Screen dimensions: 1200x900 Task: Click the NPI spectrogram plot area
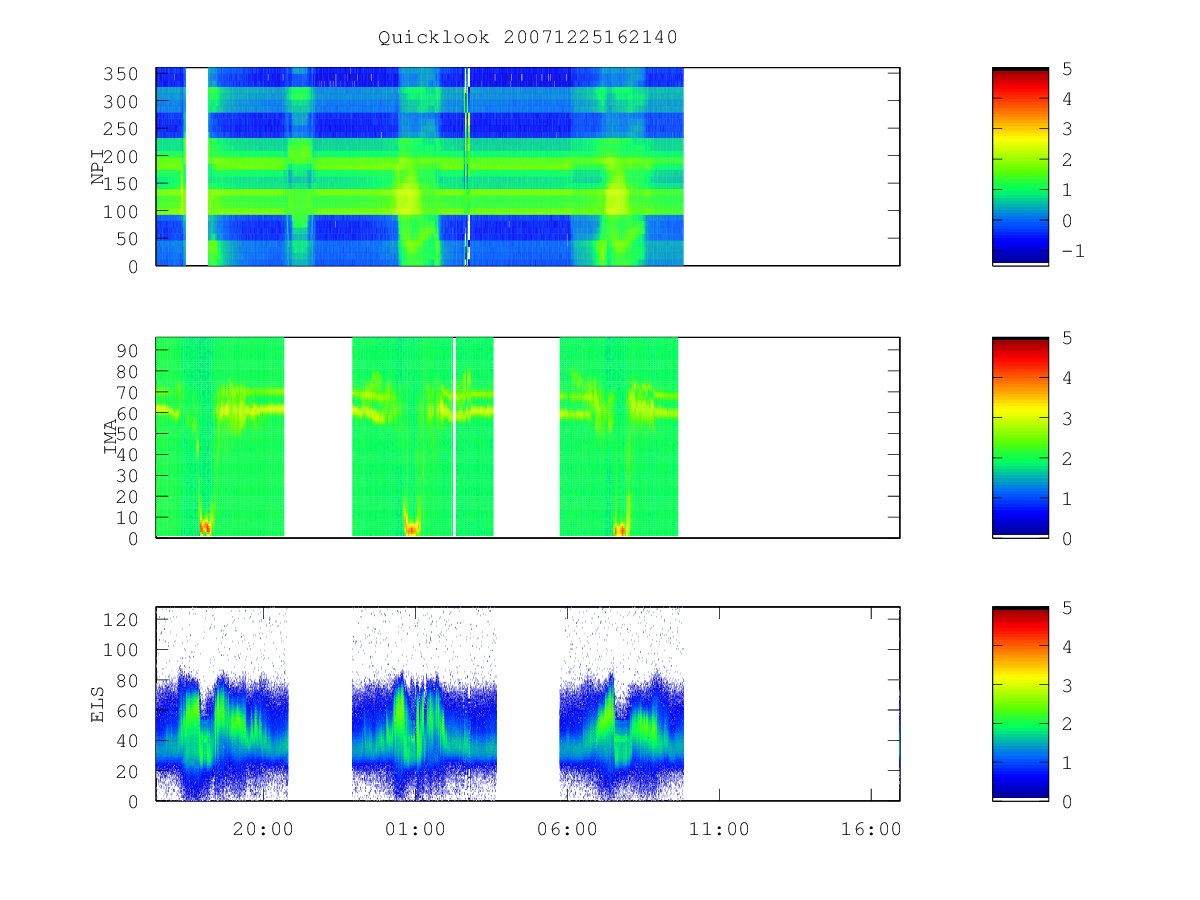tap(527, 166)
